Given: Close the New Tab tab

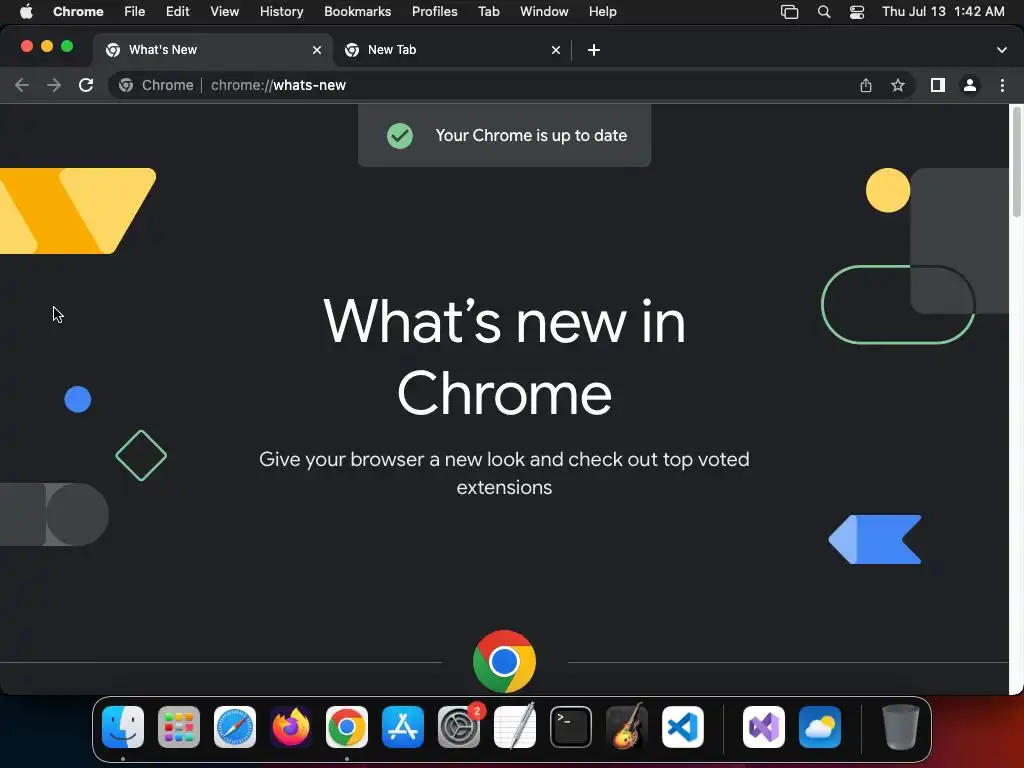Looking at the screenshot, I should pos(556,50).
